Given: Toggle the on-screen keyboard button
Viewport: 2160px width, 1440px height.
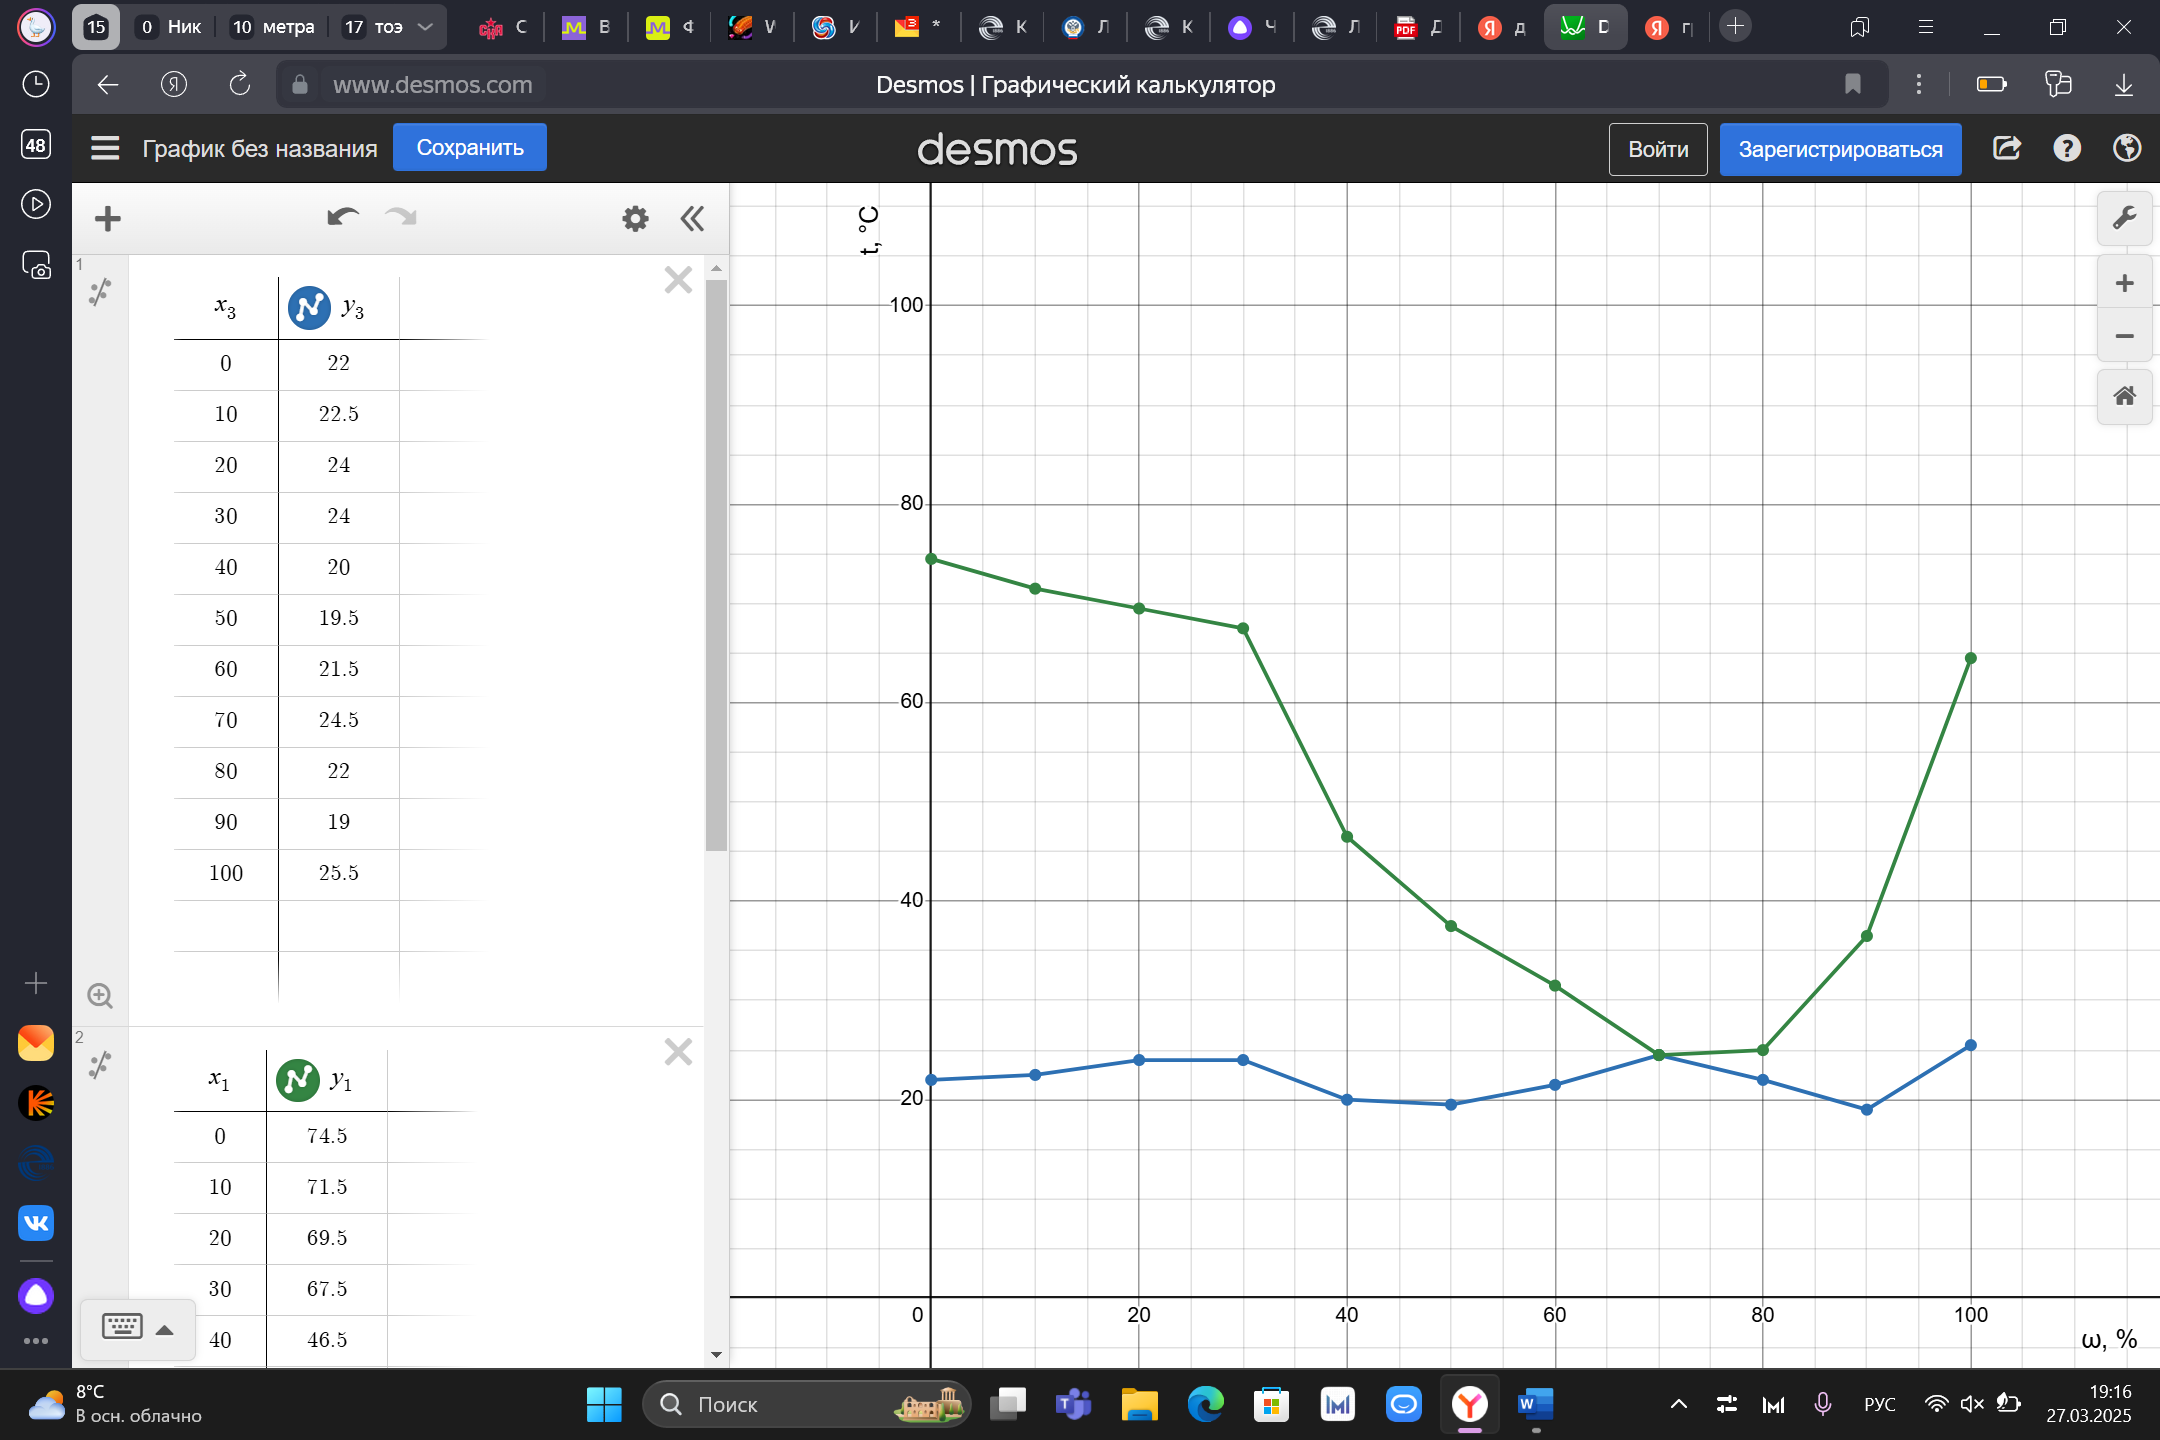Looking at the screenshot, I should pos(122,1328).
